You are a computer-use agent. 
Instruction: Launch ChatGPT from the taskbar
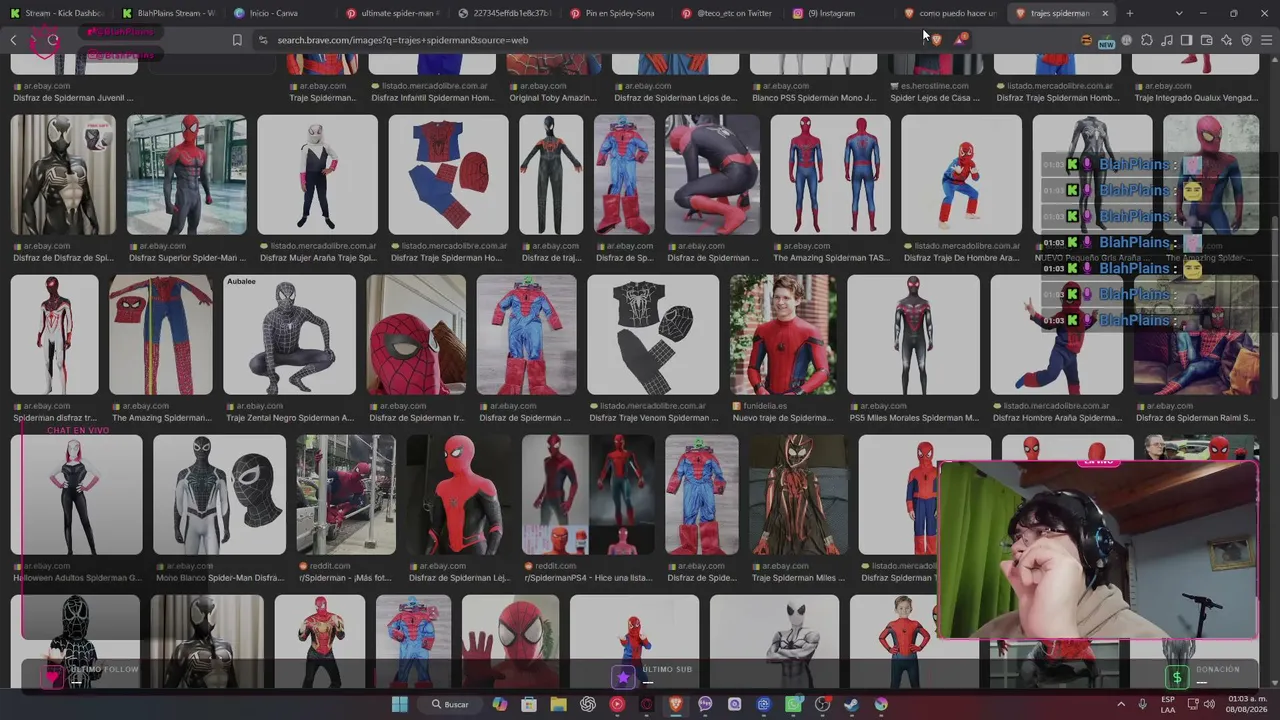(588, 704)
